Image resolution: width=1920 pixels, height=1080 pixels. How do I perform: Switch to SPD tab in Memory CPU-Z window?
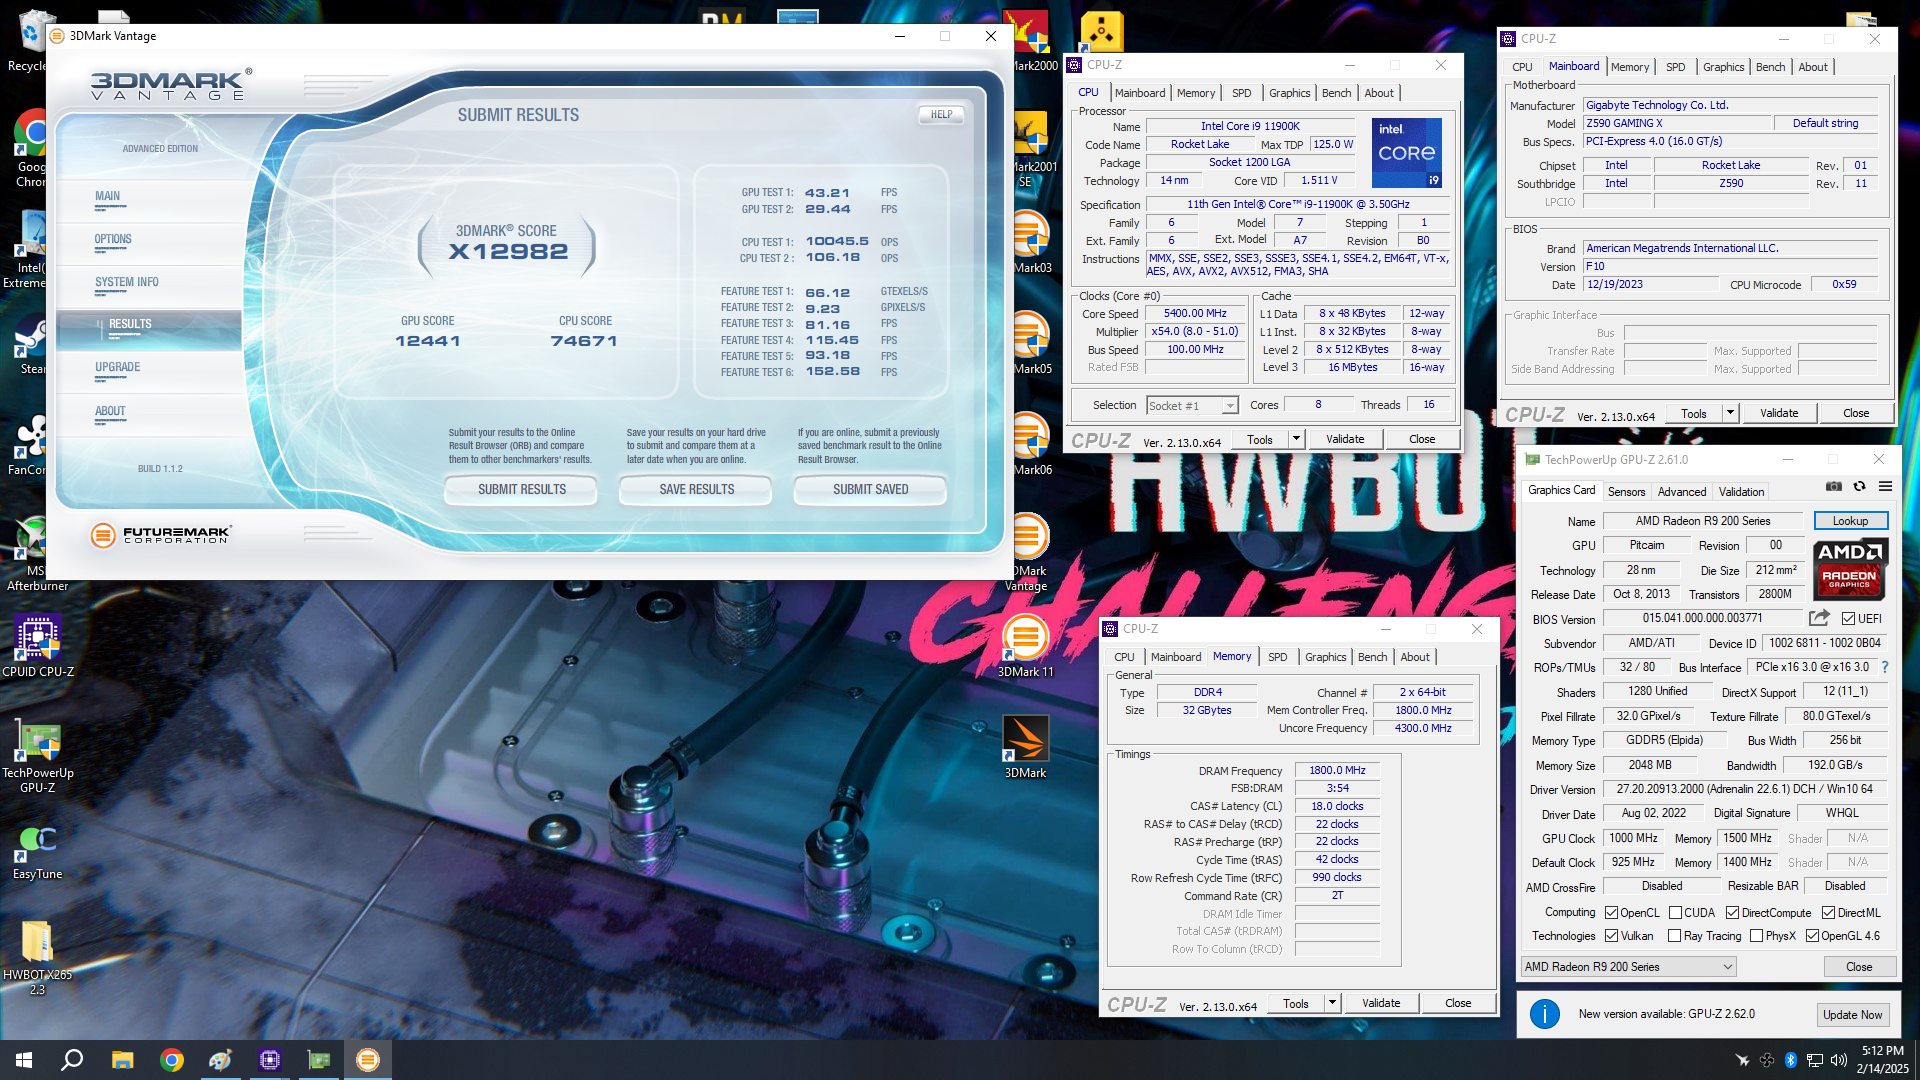[x=1277, y=657]
